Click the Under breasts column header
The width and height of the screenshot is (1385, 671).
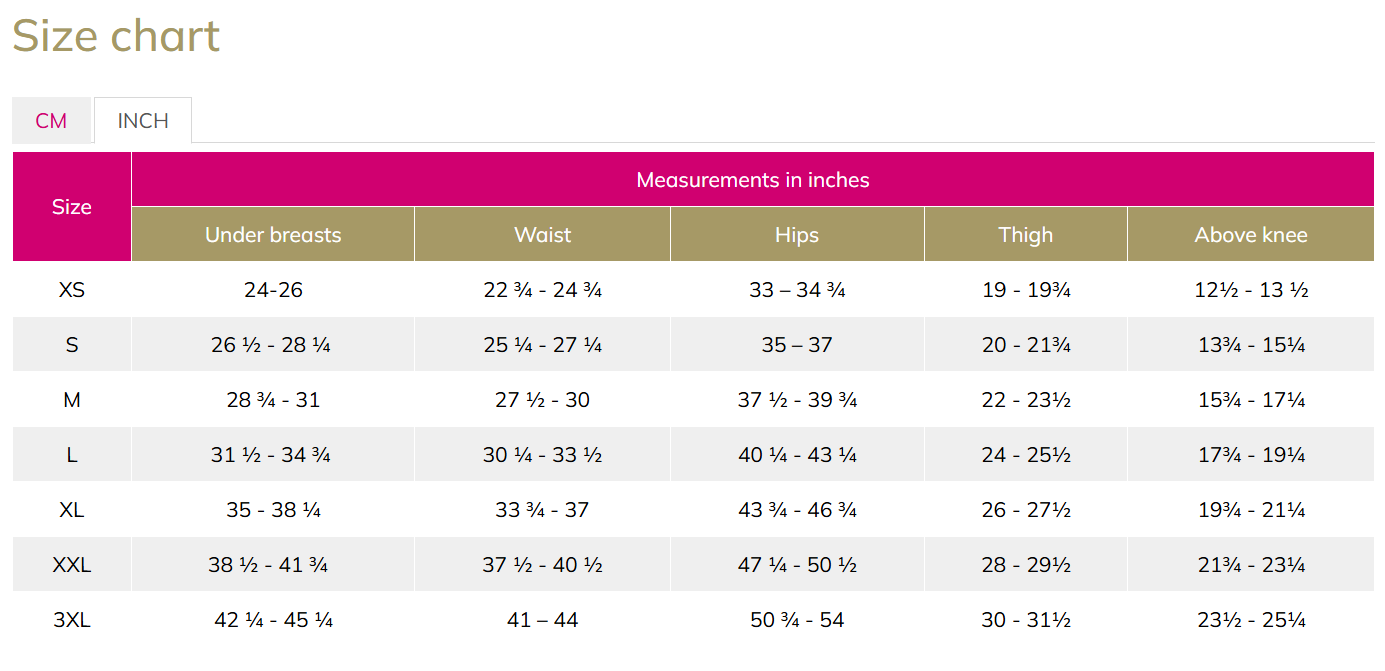click(273, 235)
